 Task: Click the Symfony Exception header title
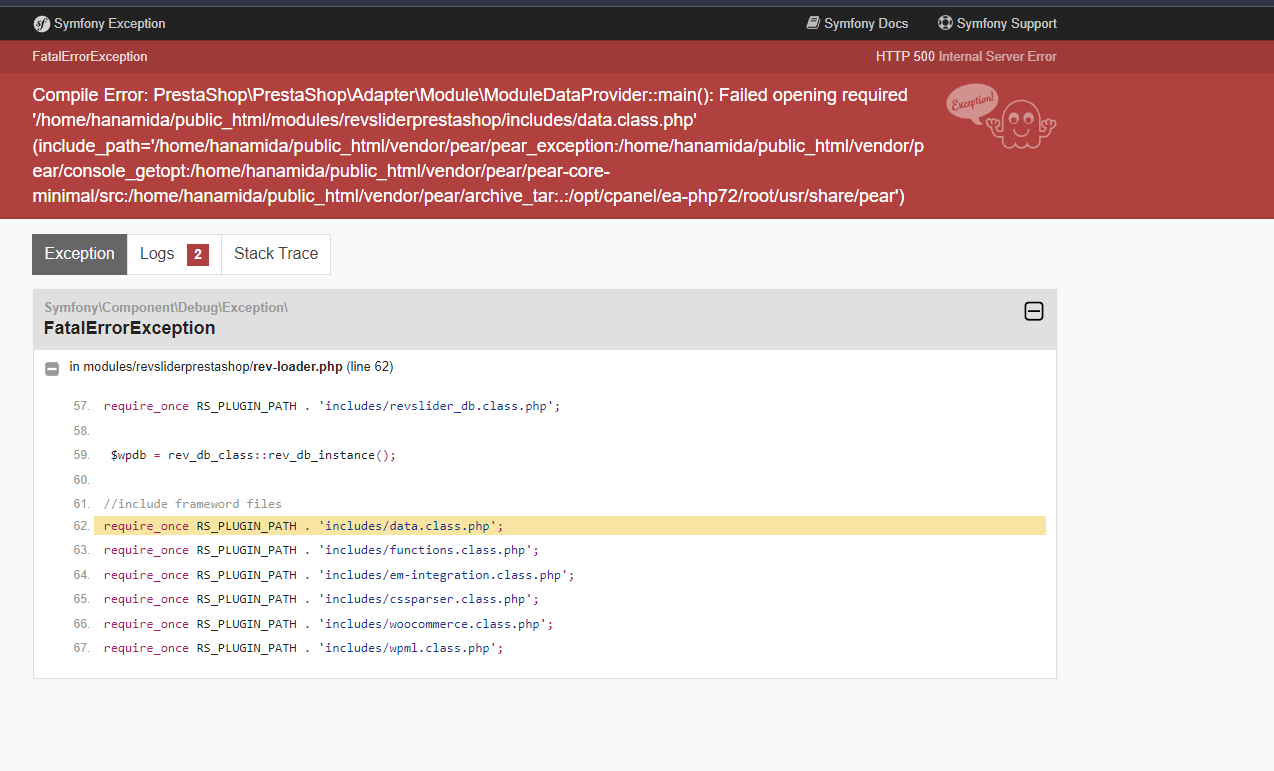tap(110, 23)
